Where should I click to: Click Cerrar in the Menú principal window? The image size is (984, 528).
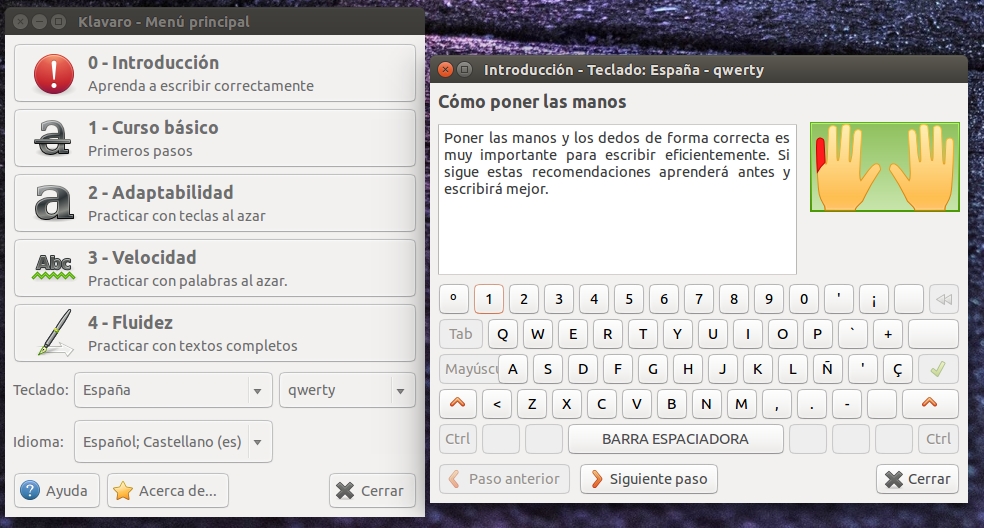coord(372,490)
